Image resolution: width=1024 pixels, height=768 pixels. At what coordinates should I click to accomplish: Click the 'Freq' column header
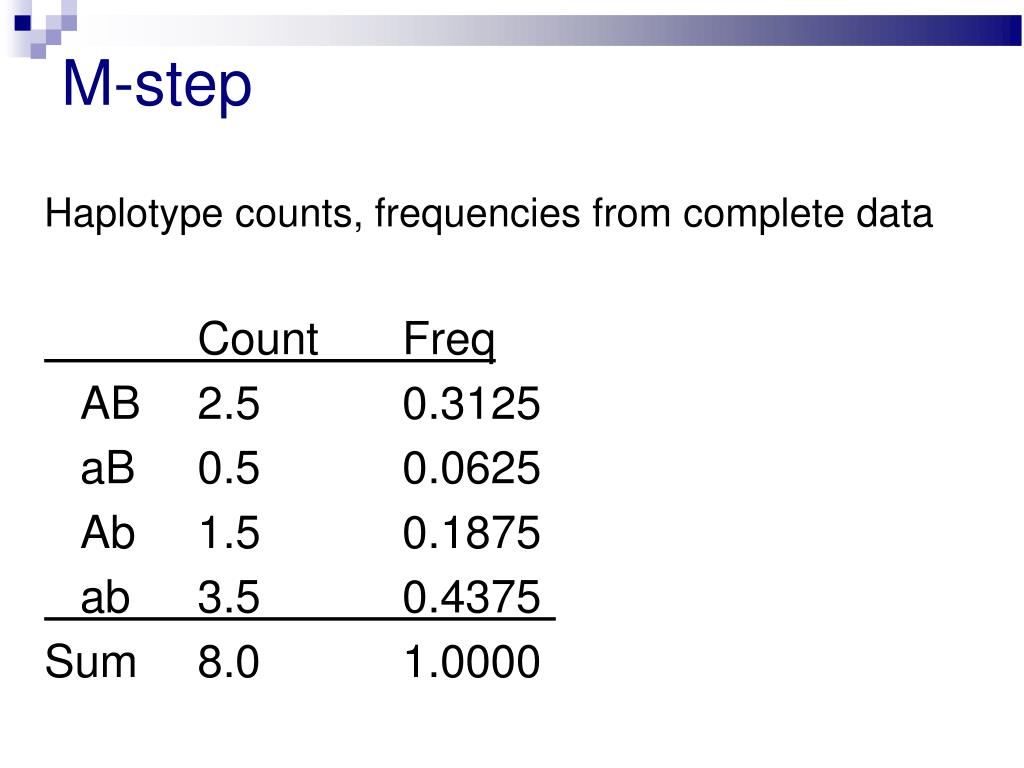click(449, 342)
